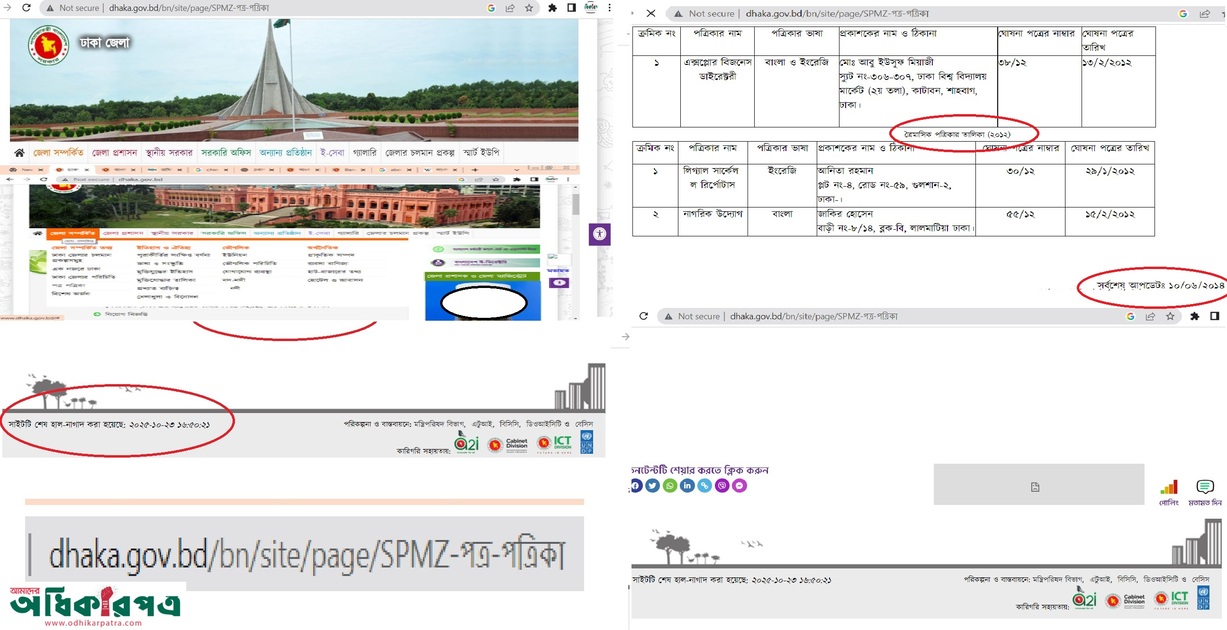
Task: Click the স্মার্ট ইউপি link
Action: (x=479, y=153)
